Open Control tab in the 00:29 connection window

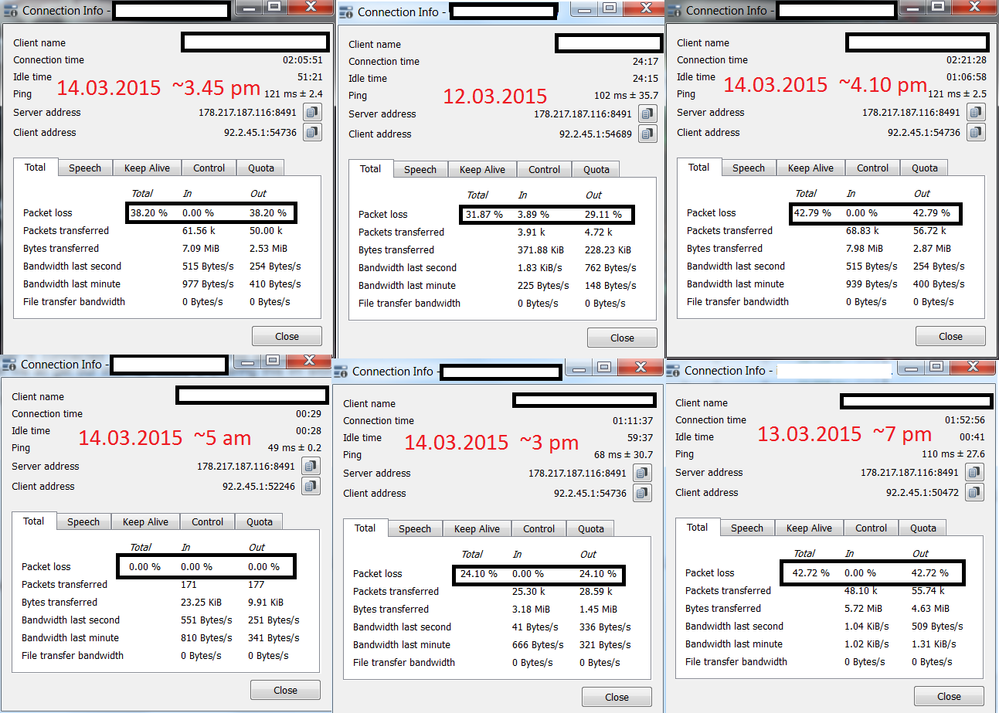pos(208,522)
